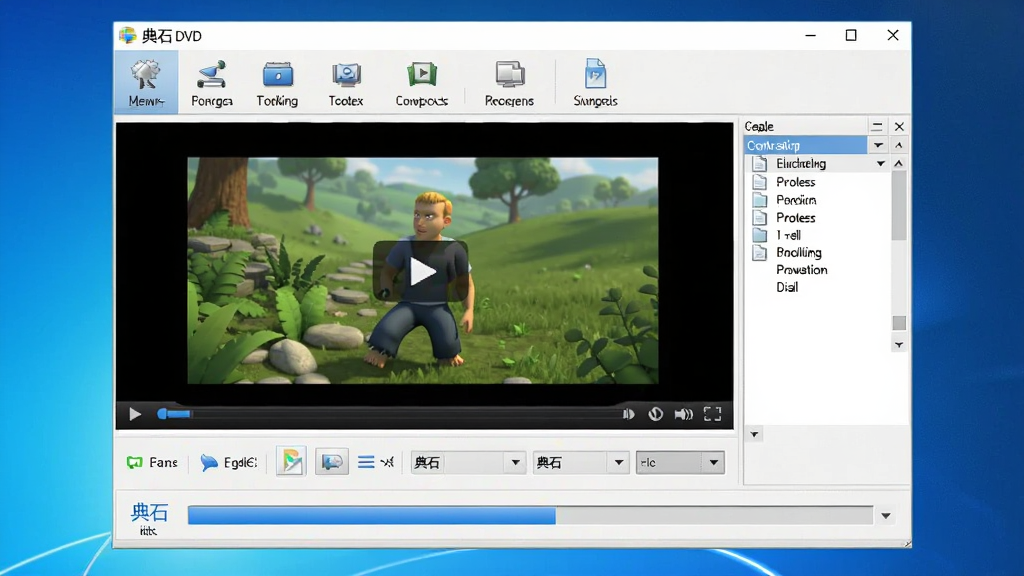Click the screen comment icon button
Viewport: 1024px width, 576px height.
332,462
